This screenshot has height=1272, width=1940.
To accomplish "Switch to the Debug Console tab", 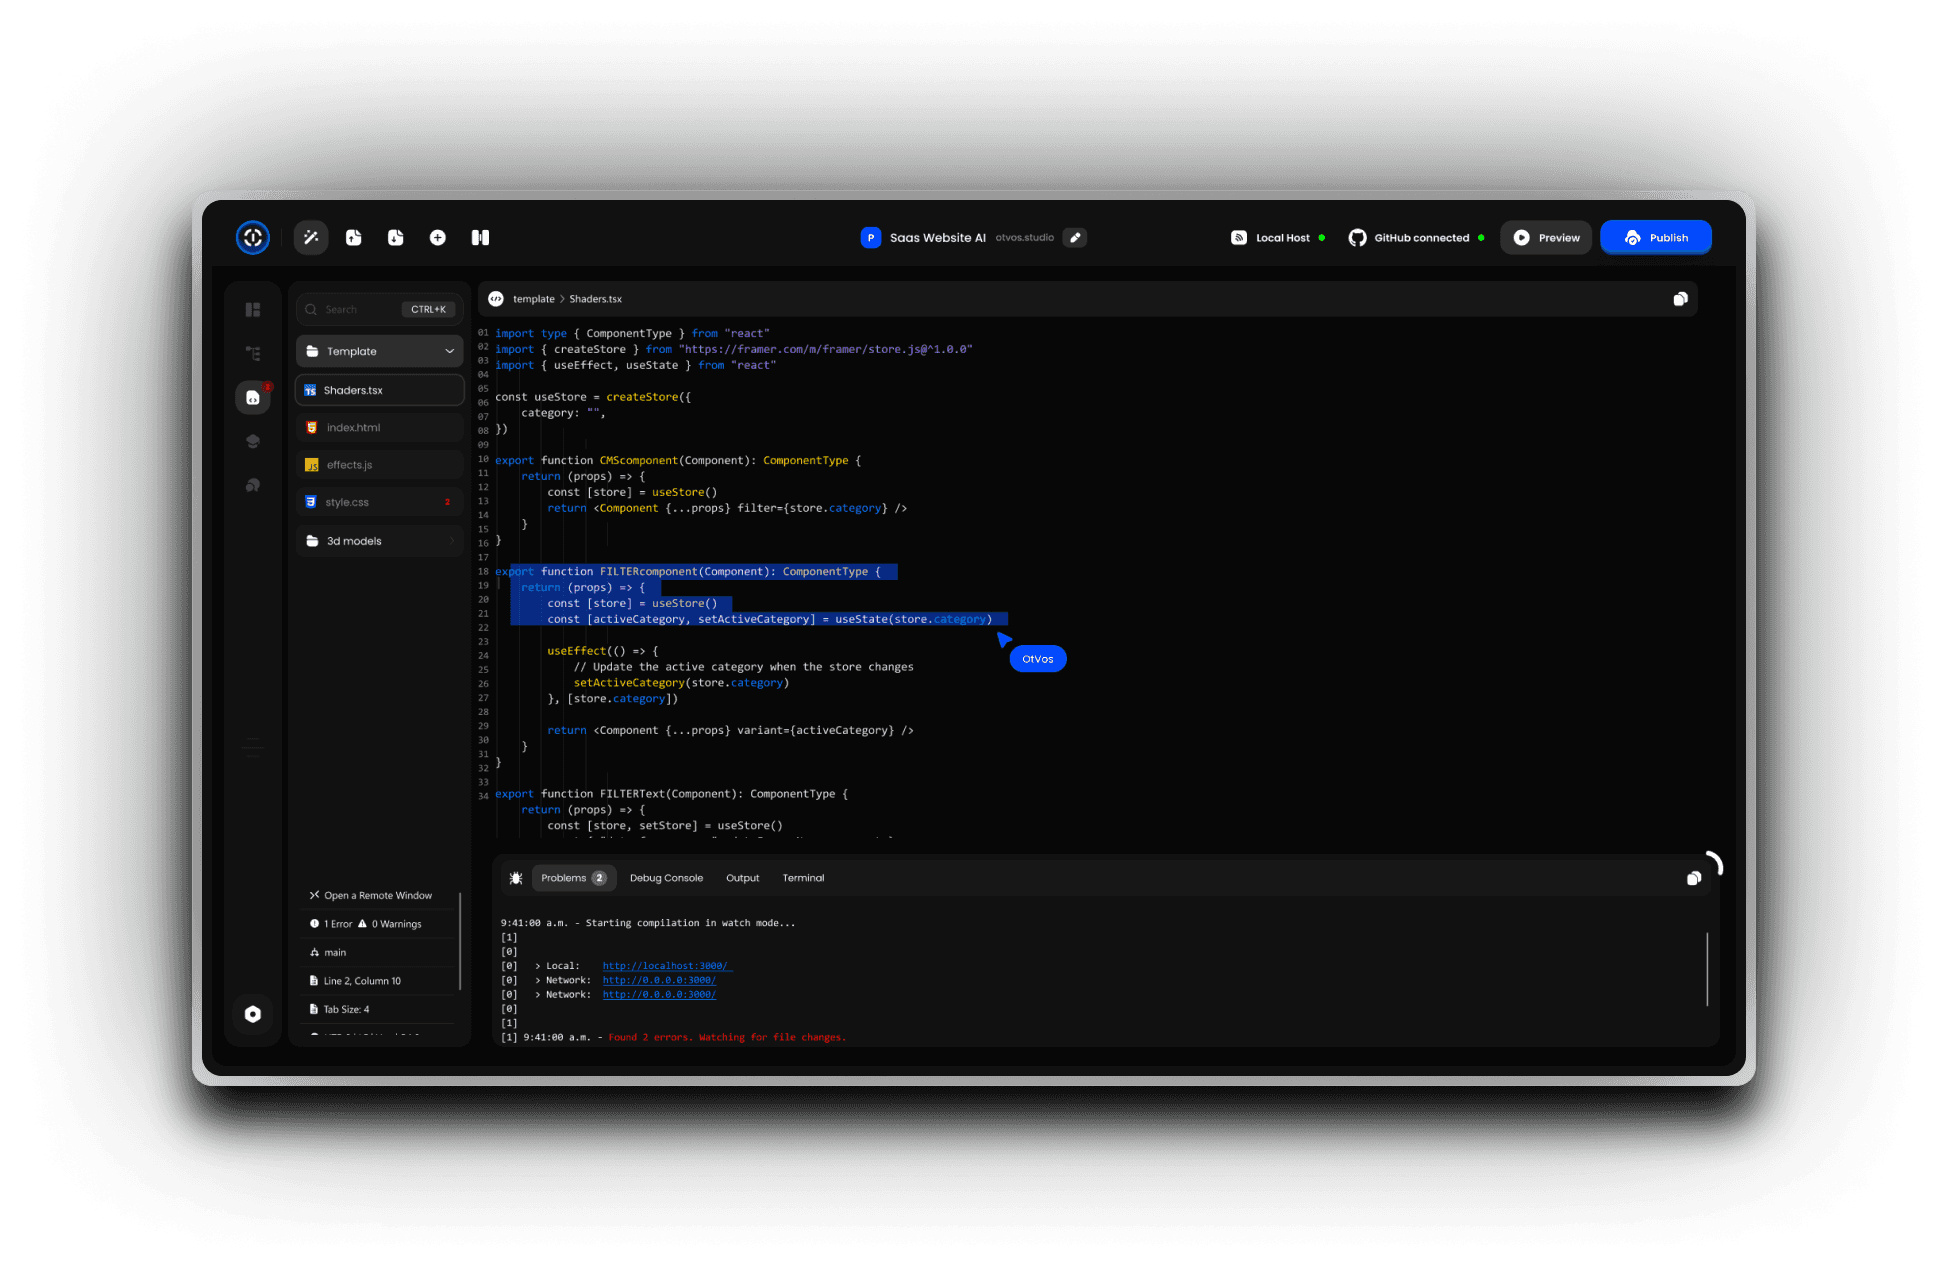I will click(x=666, y=878).
